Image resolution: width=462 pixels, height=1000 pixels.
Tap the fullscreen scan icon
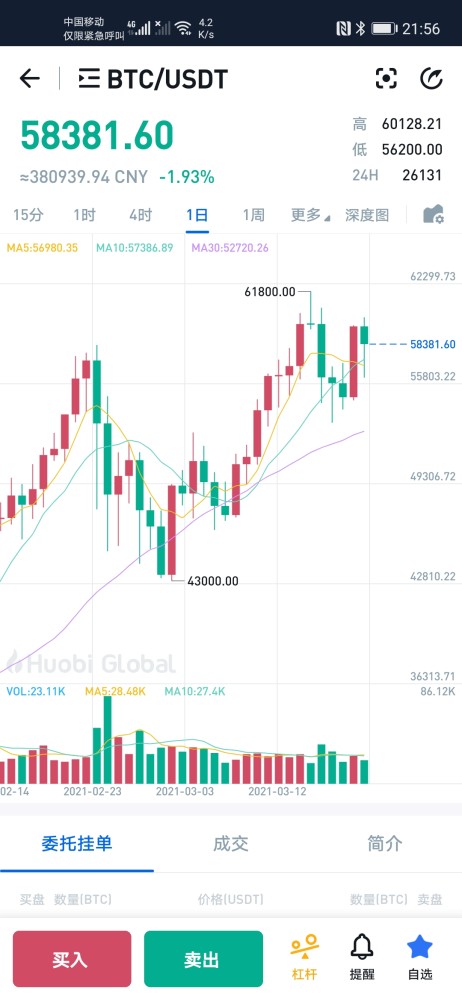click(386, 78)
